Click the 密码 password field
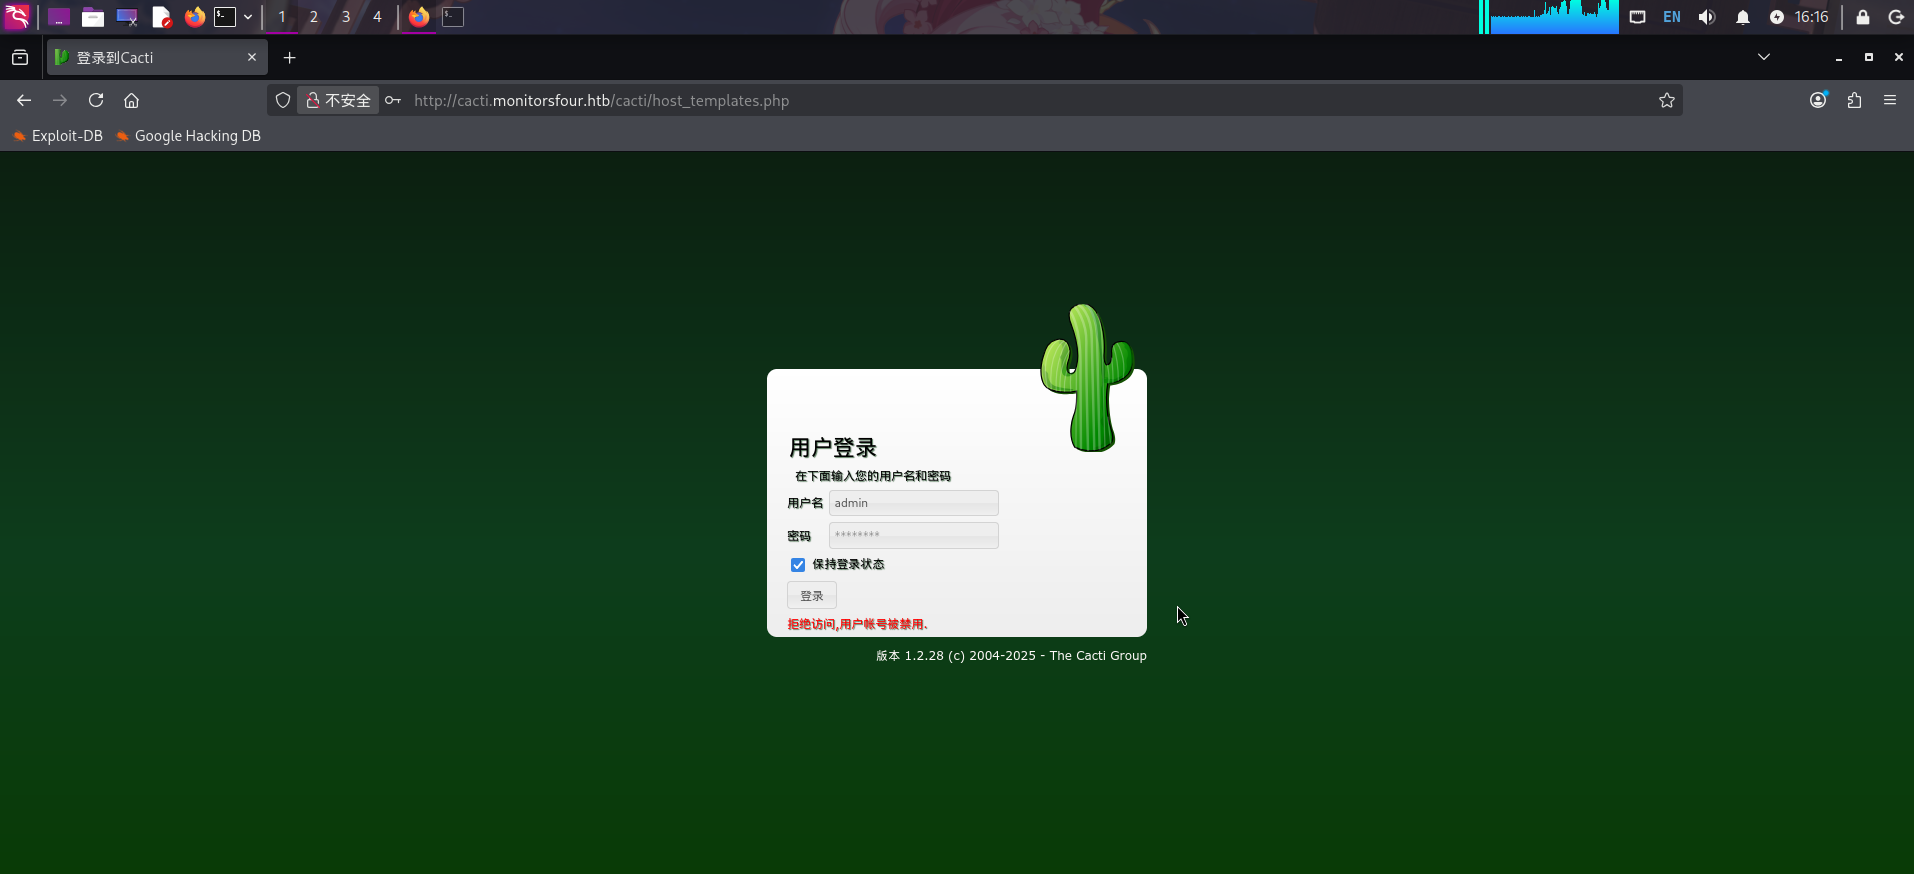The image size is (1914, 874). (914, 535)
